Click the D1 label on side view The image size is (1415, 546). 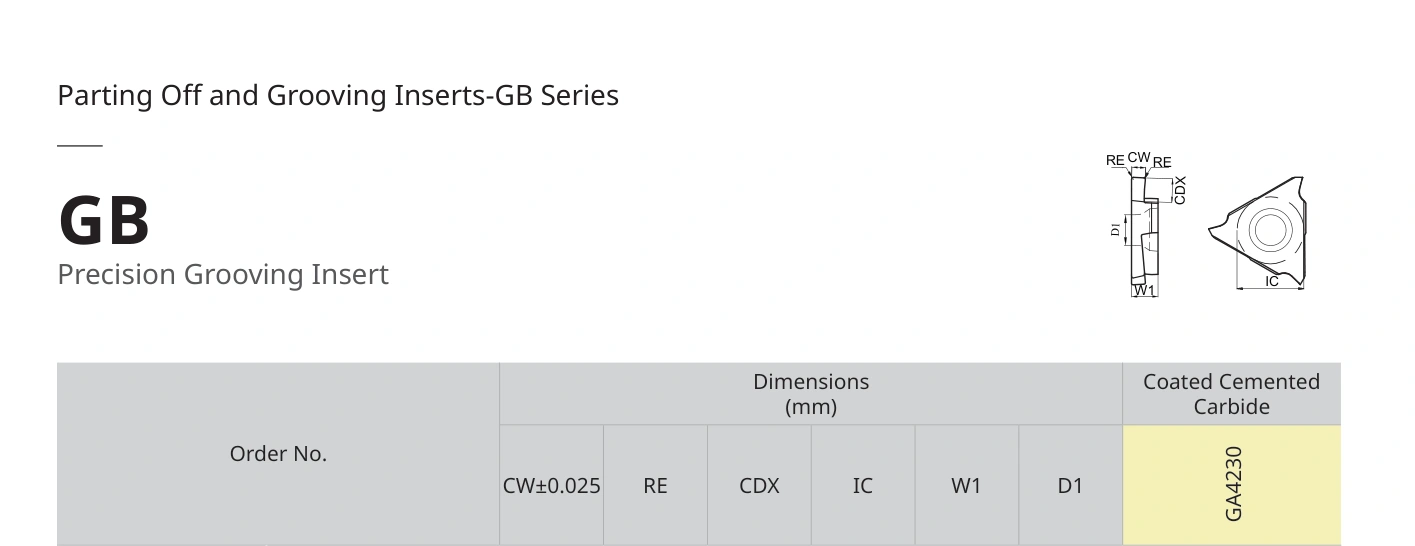pyautogui.click(x=1115, y=230)
